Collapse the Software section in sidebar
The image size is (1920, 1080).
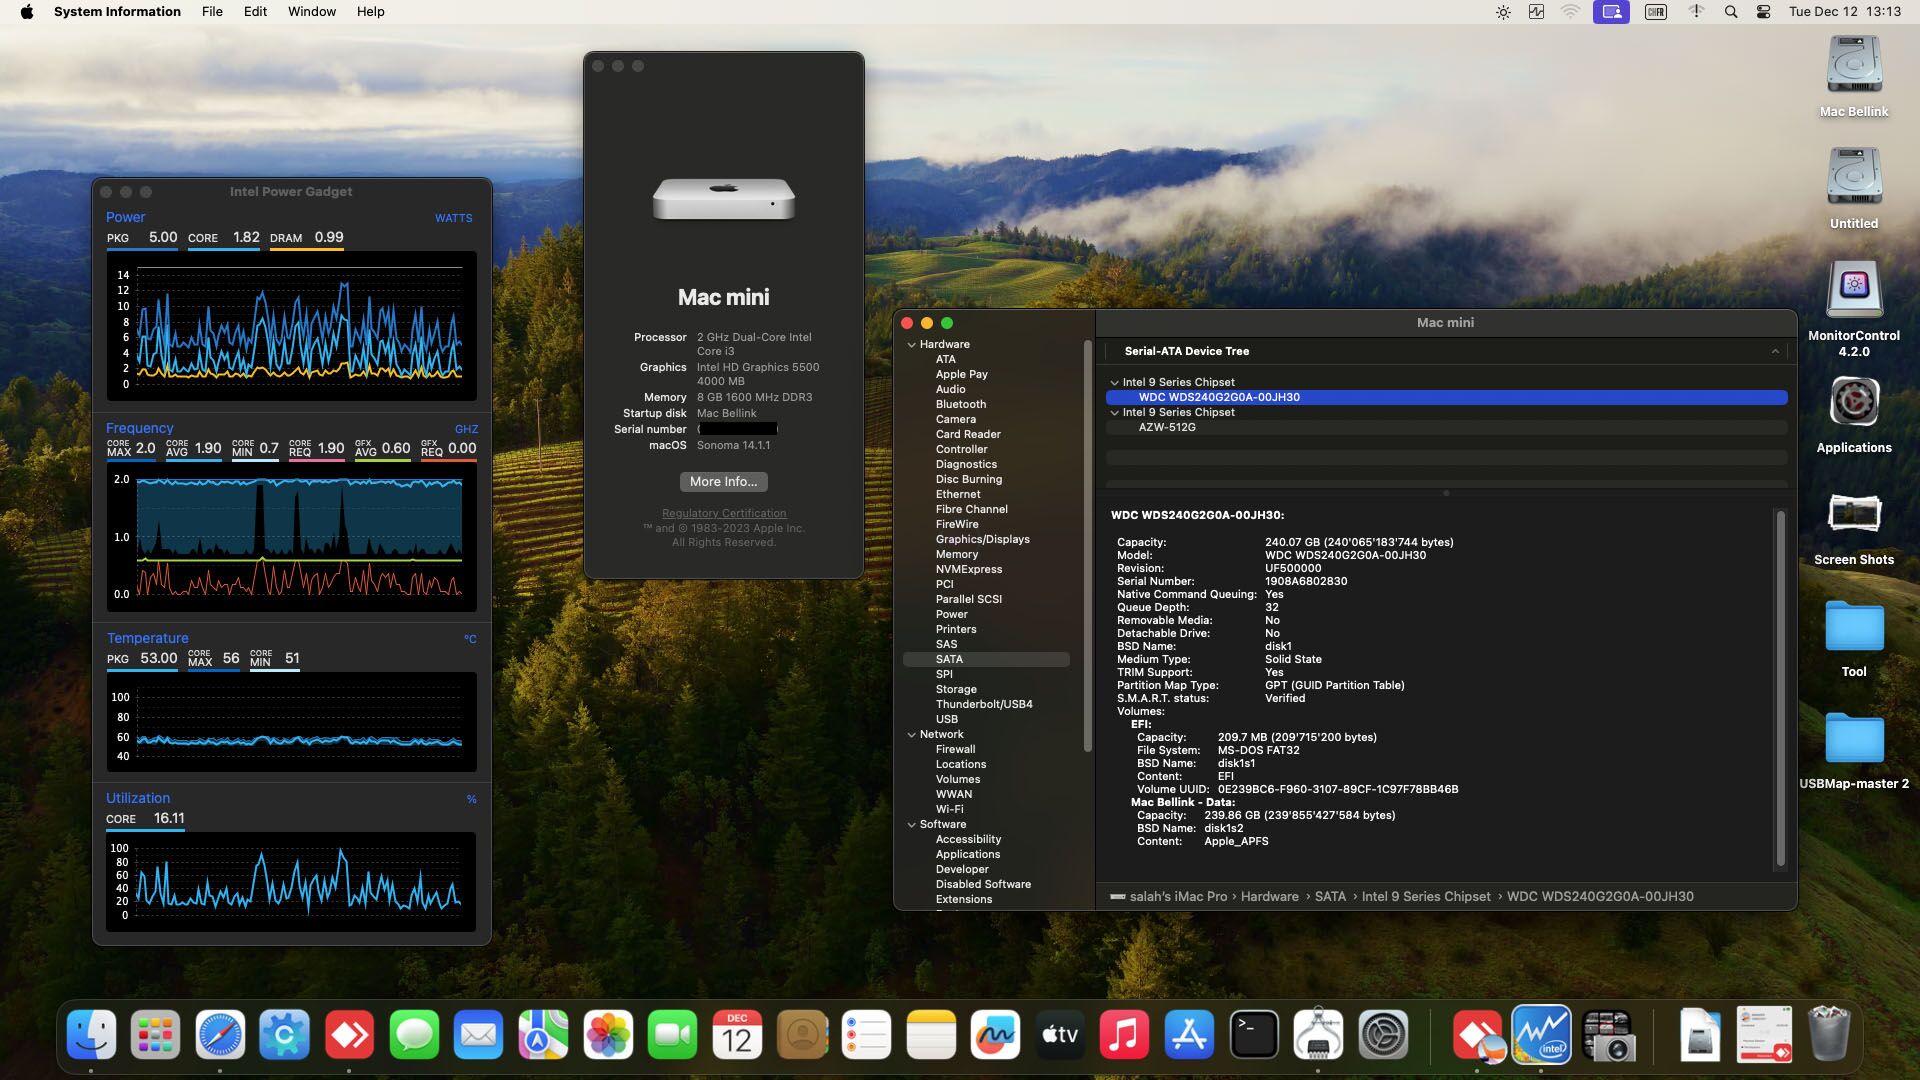pos(911,824)
